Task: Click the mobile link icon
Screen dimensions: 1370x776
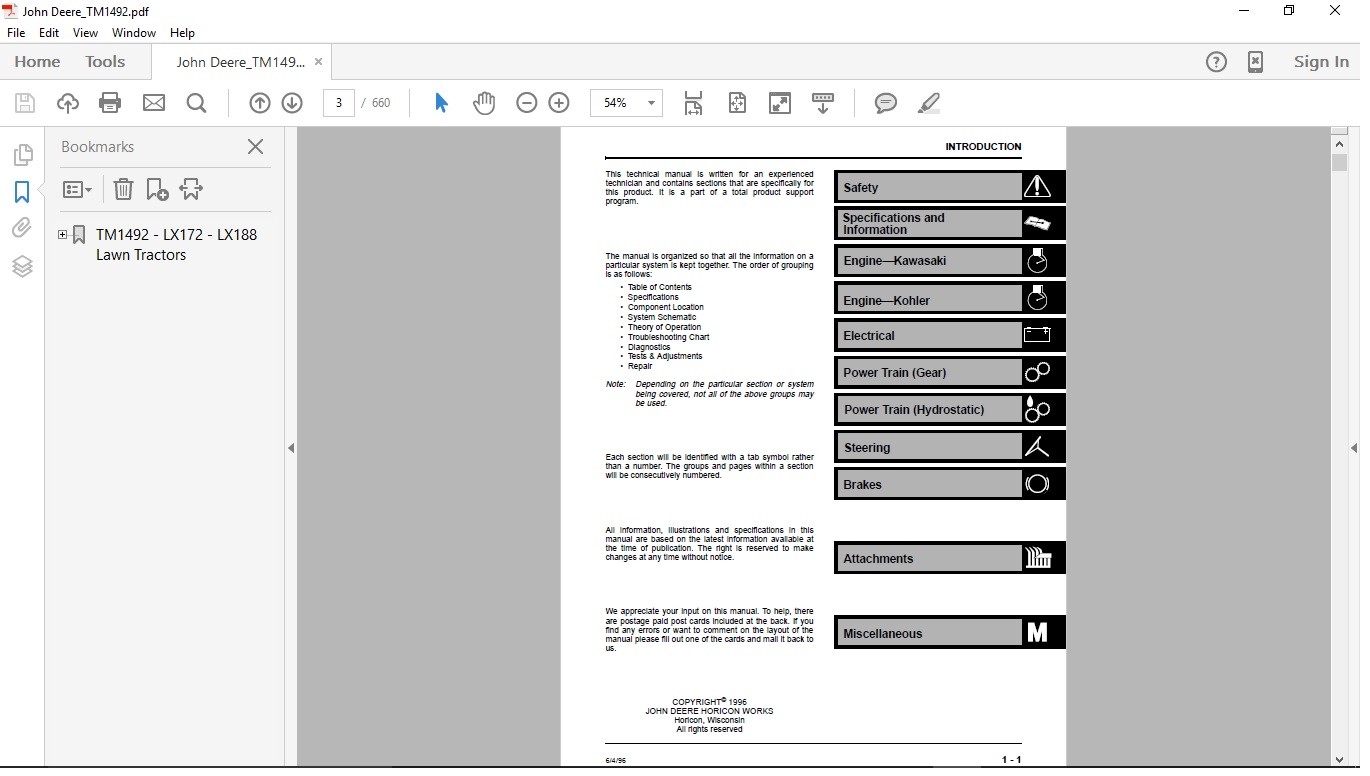Action: pos(1255,62)
